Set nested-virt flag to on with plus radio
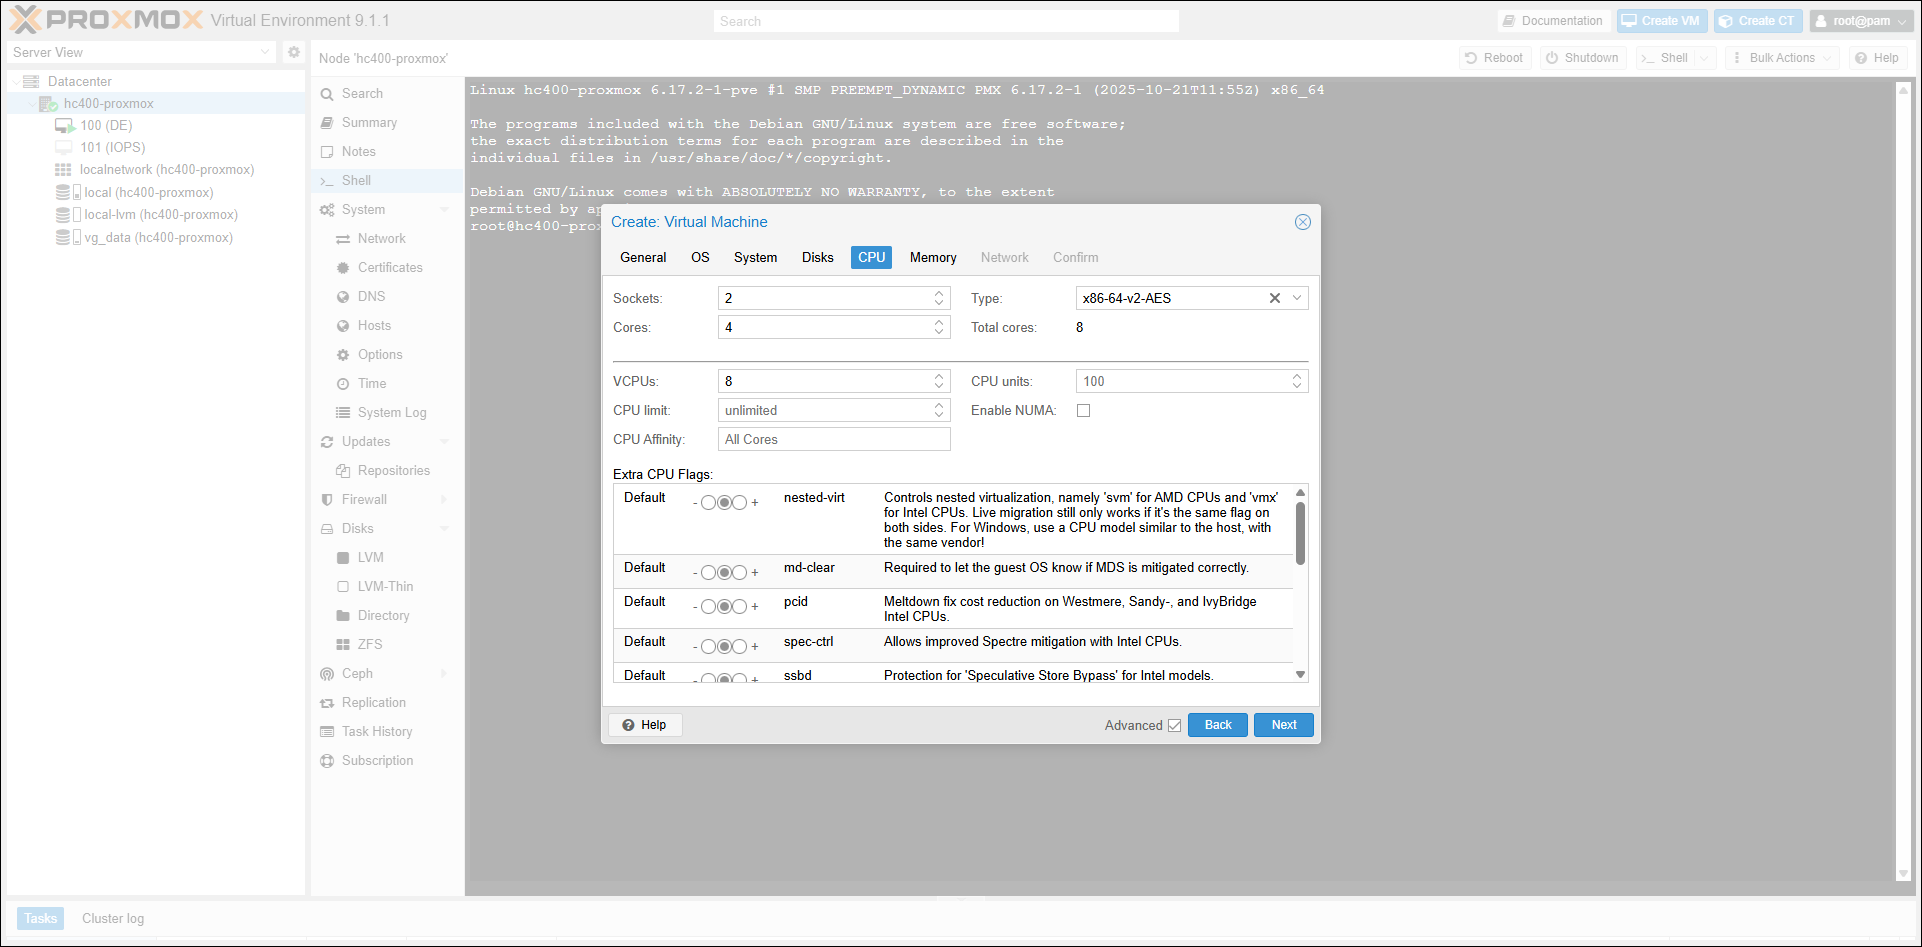1922x947 pixels. point(739,502)
